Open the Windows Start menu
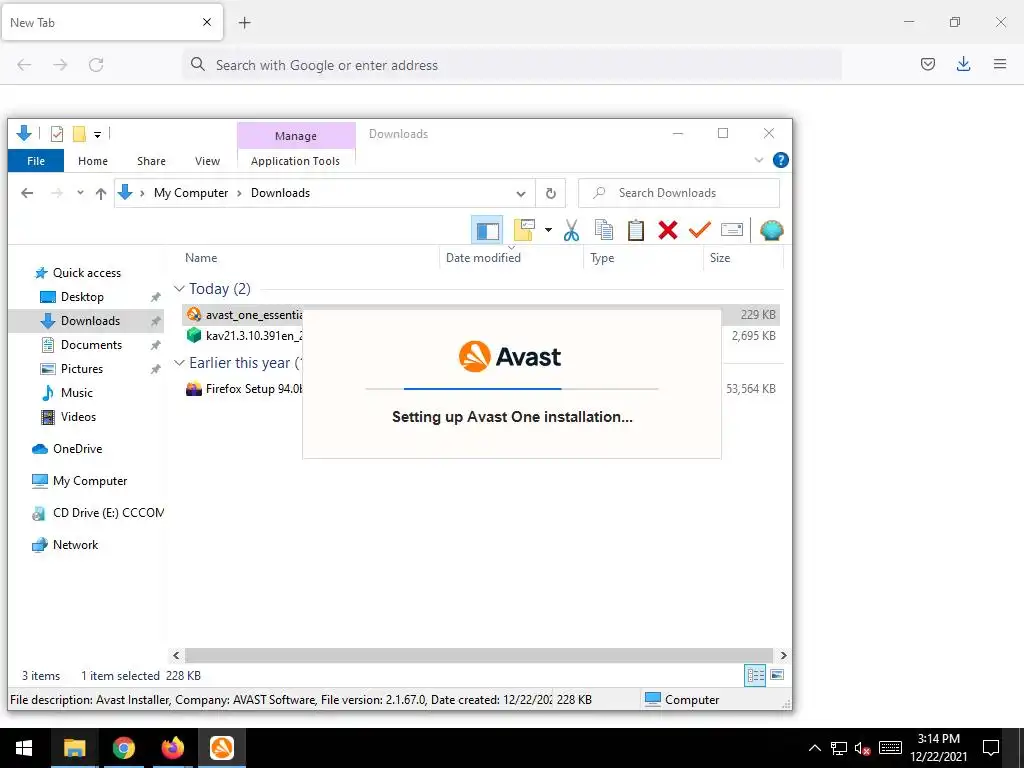 pos(24,748)
